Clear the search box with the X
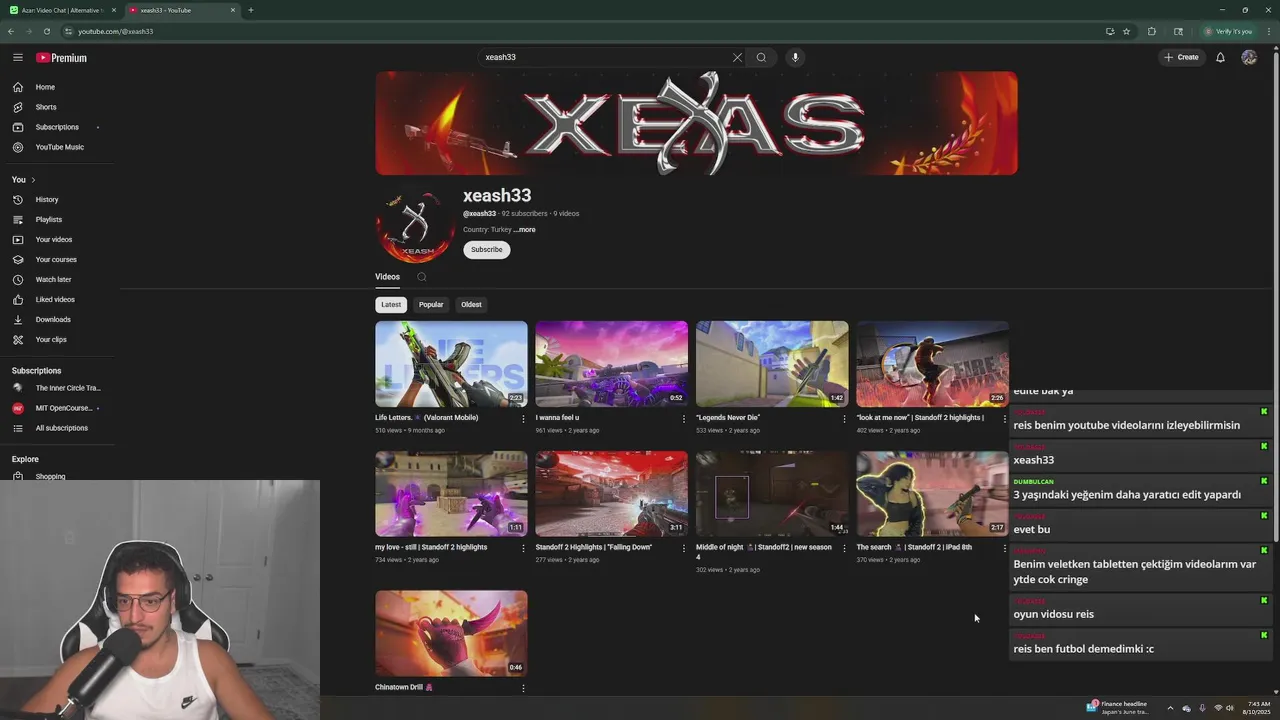Screen dimensions: 1280x720 737,57
